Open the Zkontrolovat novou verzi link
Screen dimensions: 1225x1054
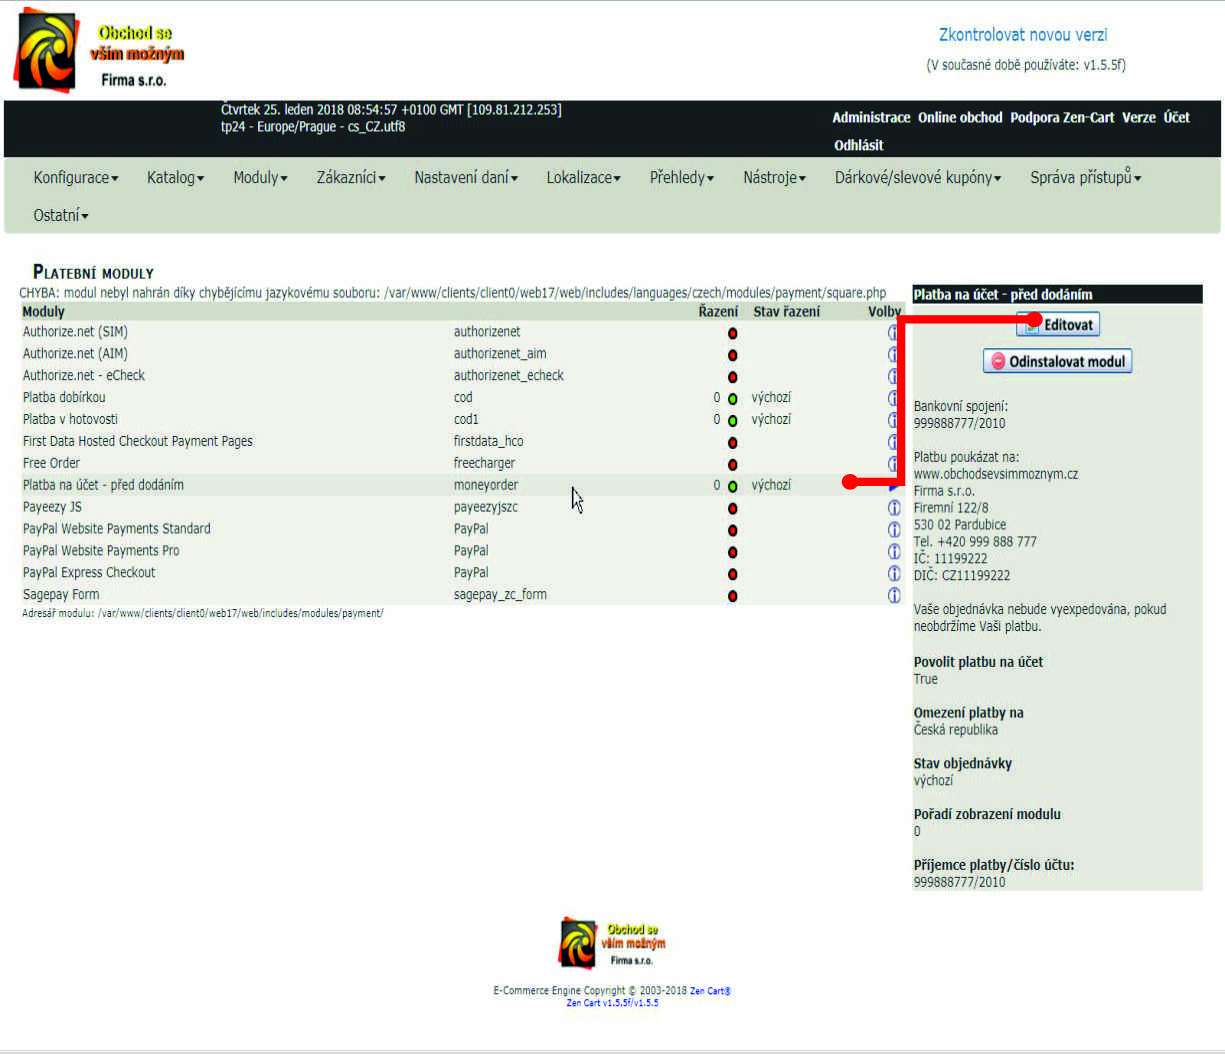click(x=1022, y=35)
